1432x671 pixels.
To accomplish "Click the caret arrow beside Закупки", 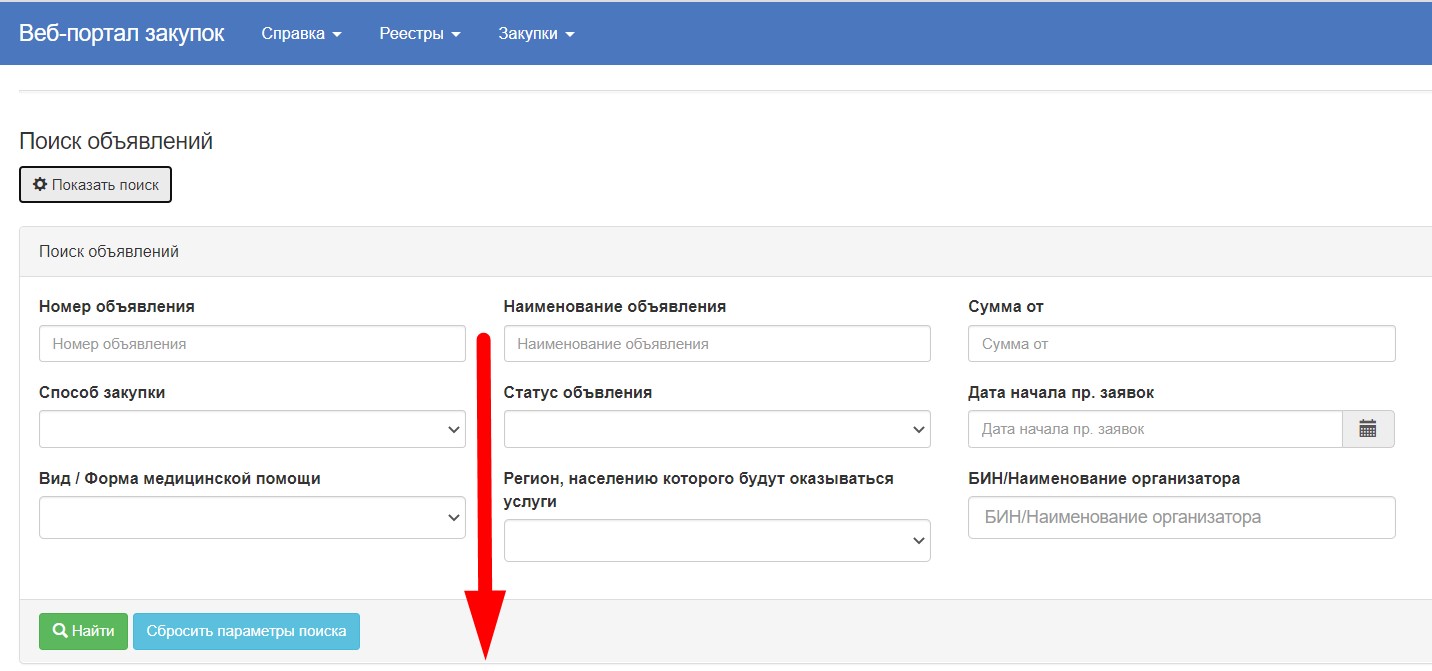I will point(570,35).
